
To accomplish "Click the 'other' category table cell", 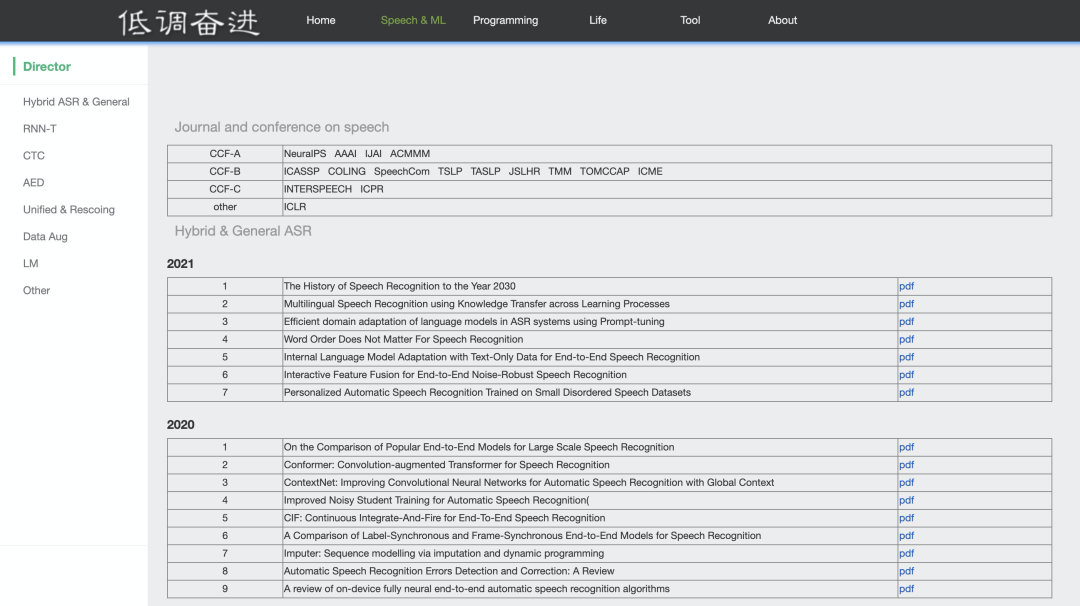I will 225,207.
